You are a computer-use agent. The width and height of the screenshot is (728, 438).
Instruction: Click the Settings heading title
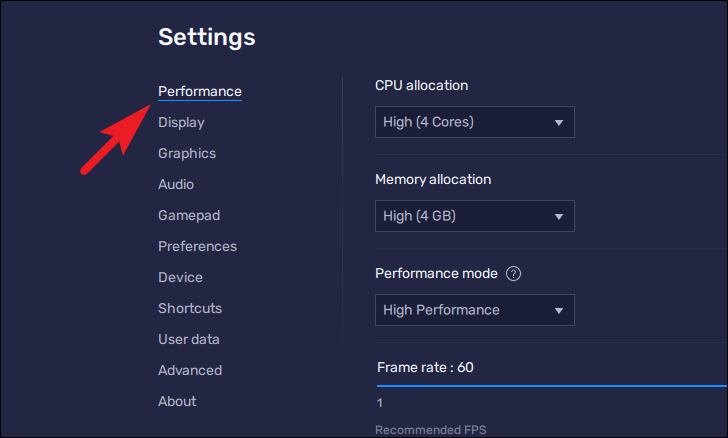pyautogui.click(x=207, y=38)
